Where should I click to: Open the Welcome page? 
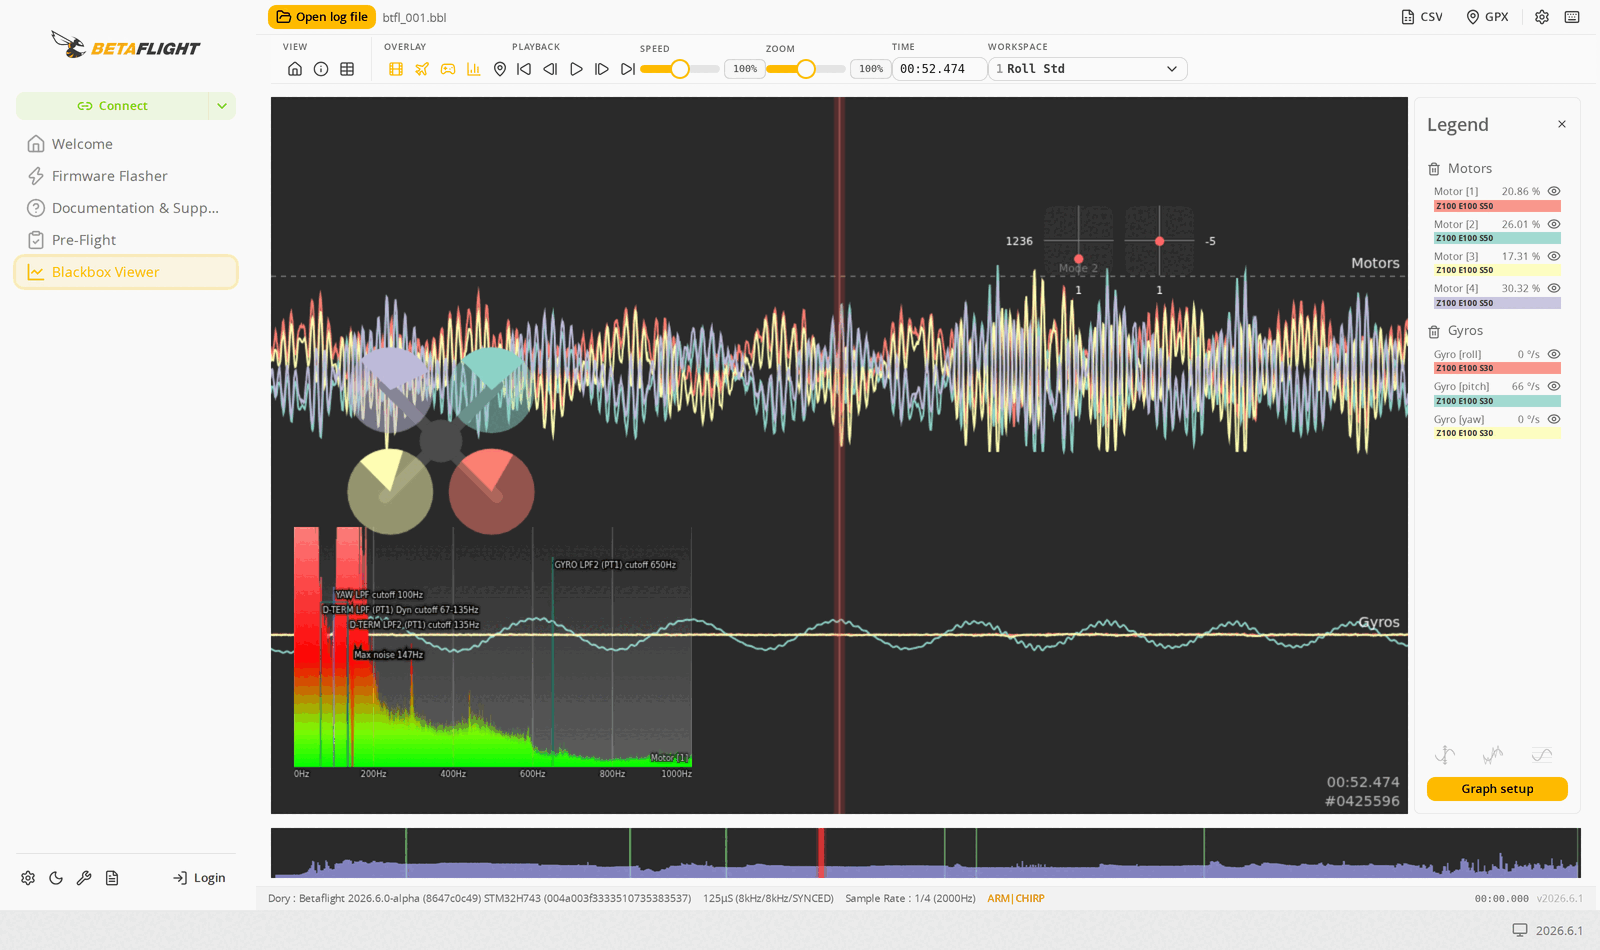[126, 144]
